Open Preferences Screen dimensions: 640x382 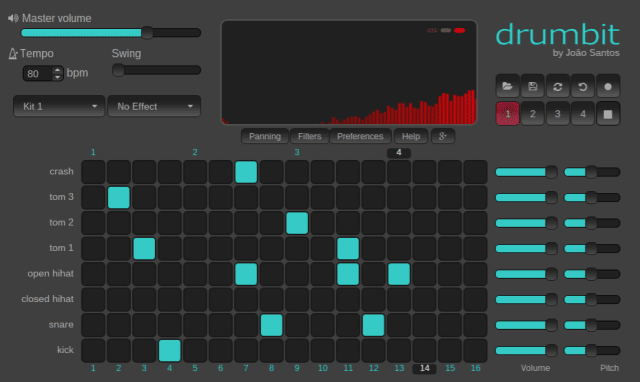360,136
